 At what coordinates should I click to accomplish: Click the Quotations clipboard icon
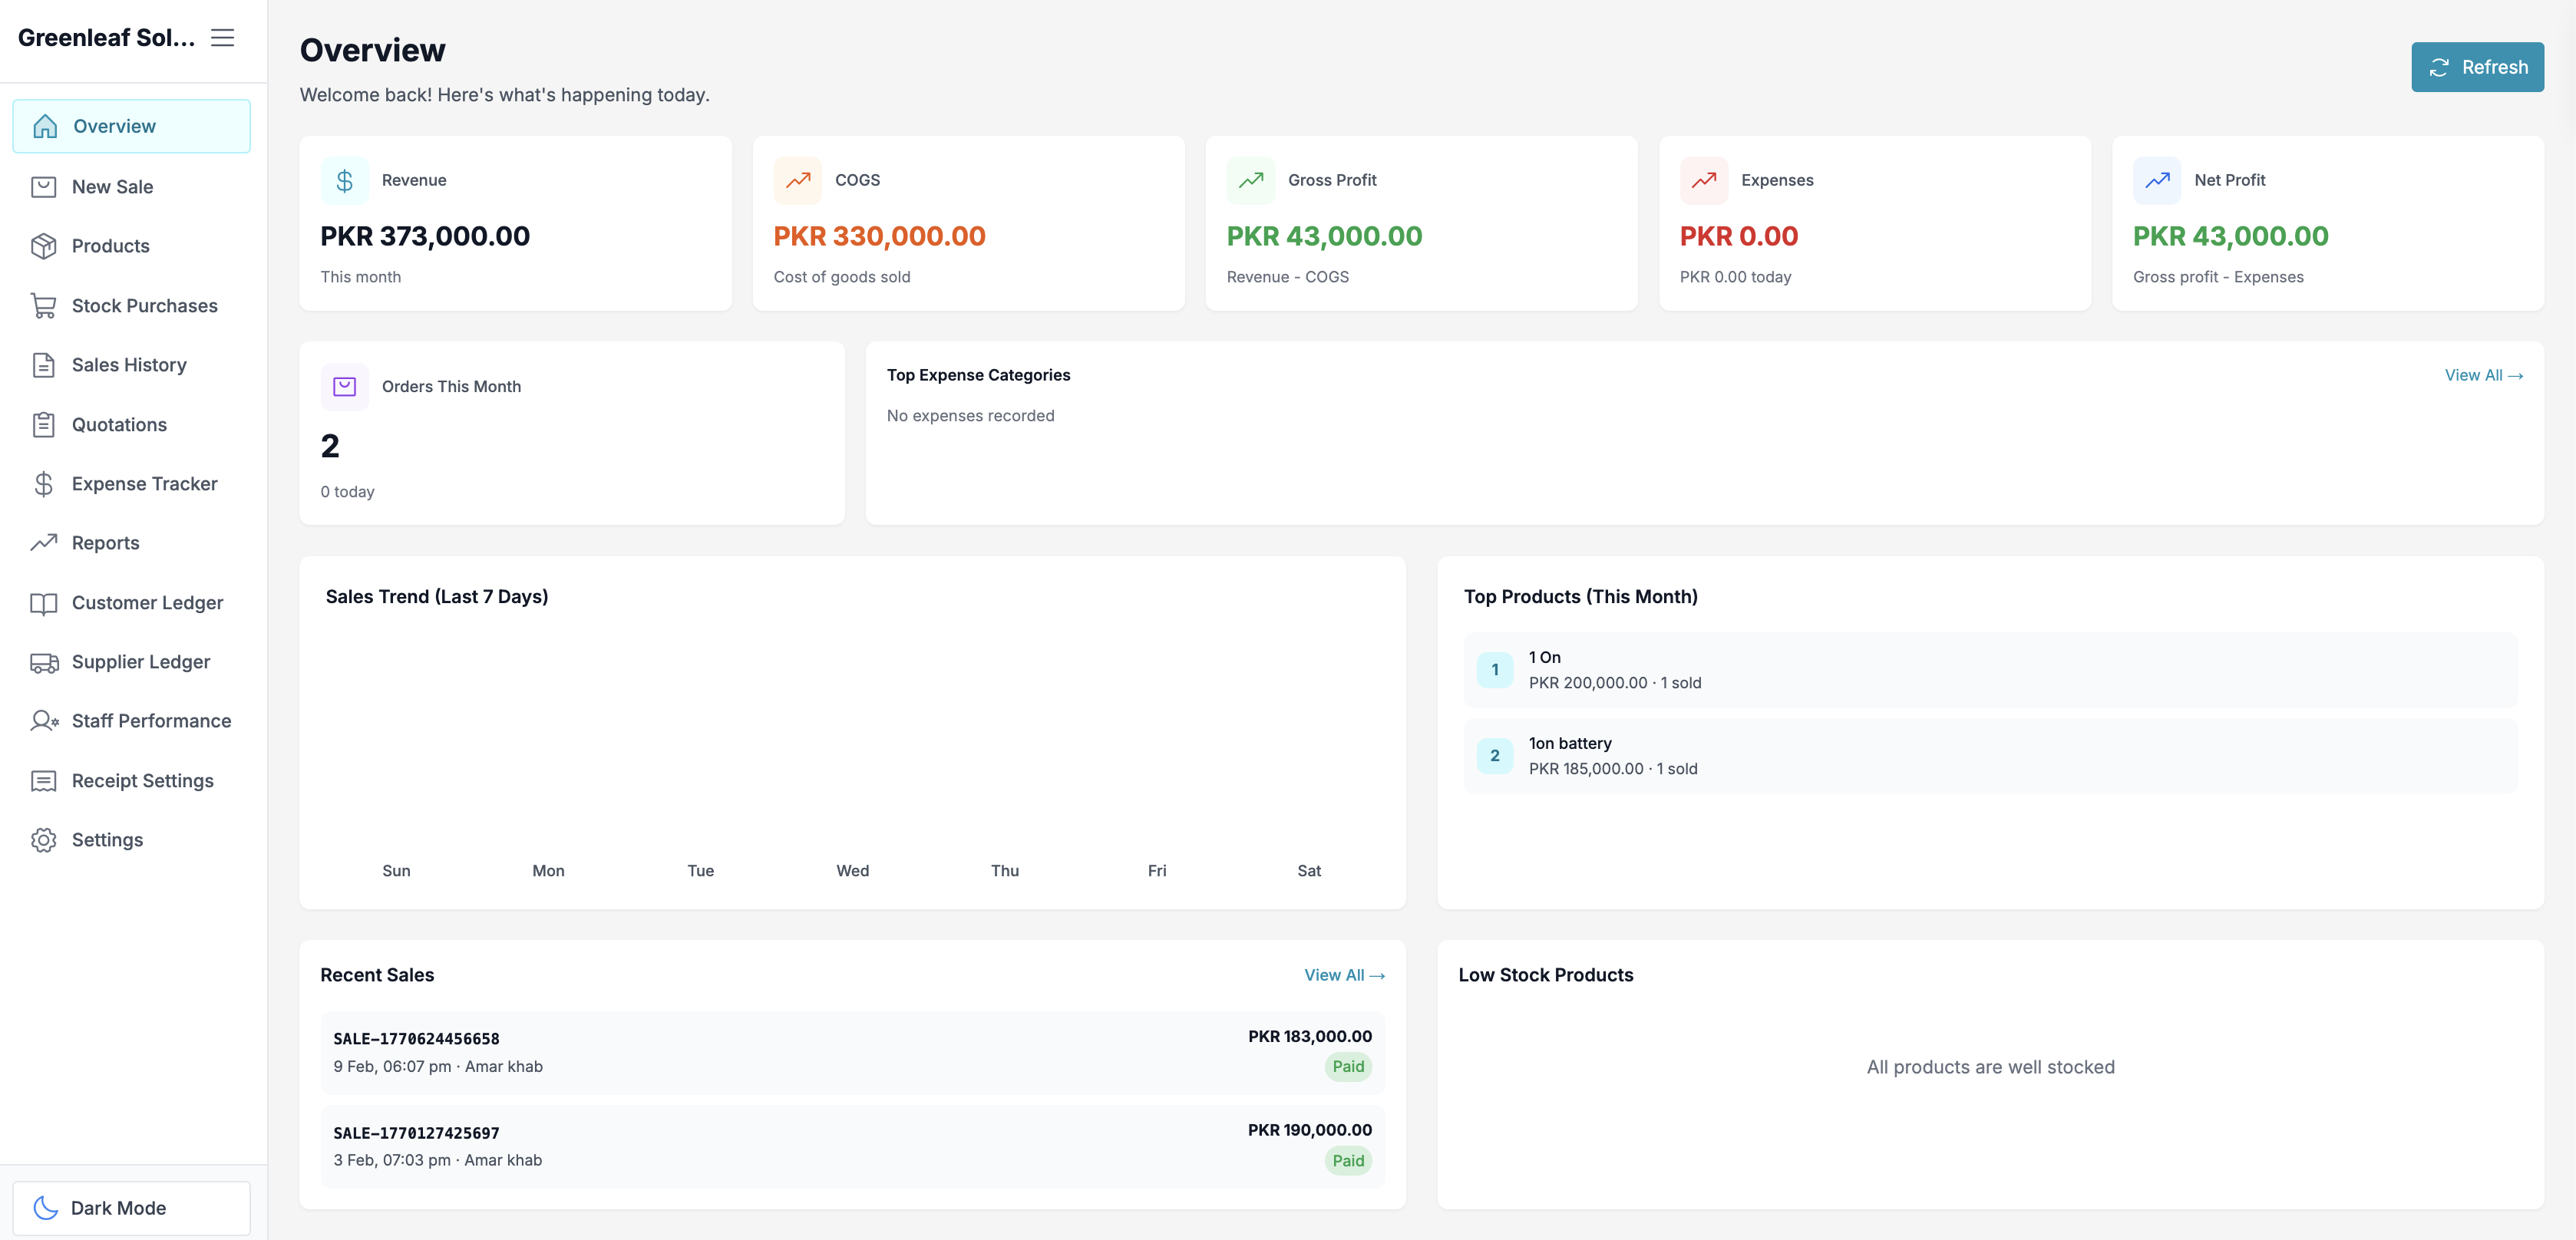pyautogui.click(x=44, y=425)
